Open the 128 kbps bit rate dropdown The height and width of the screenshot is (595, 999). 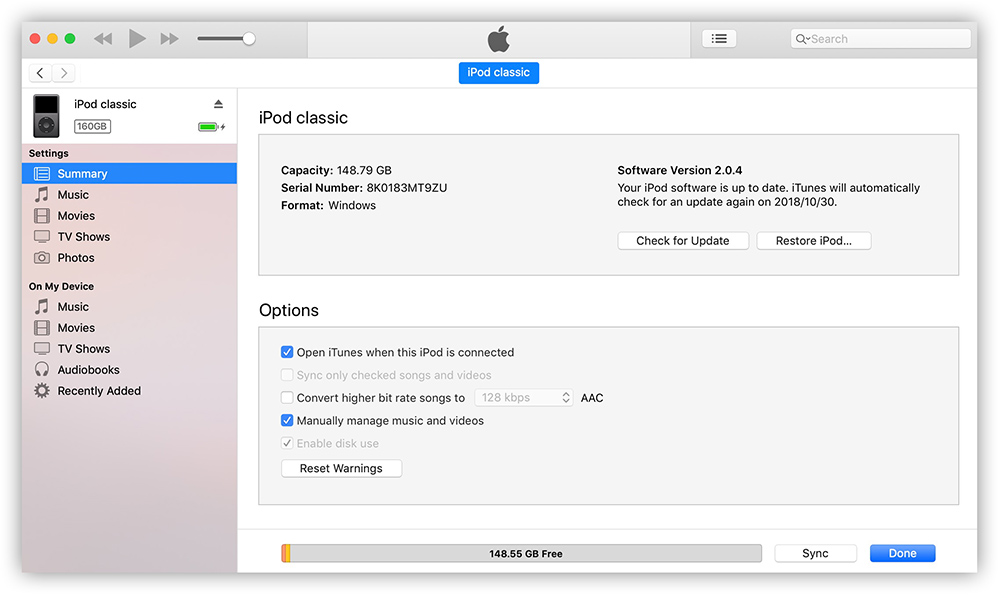[x=523, y=398]
